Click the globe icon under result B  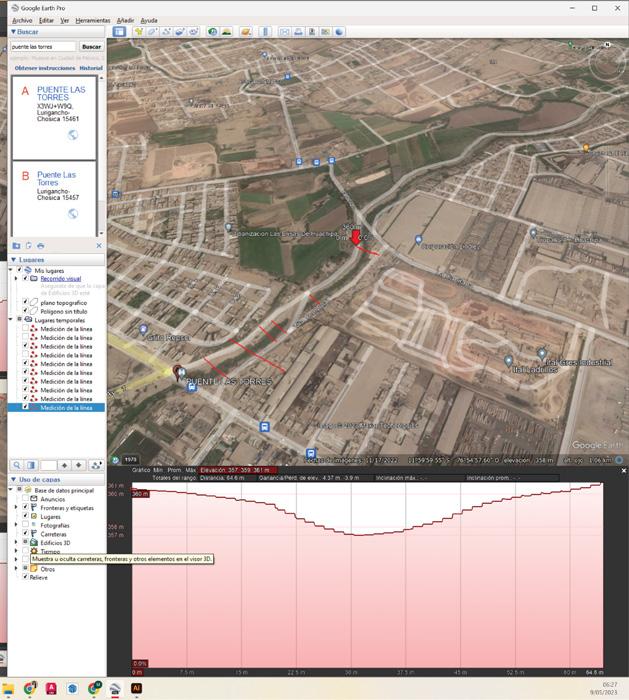tap(73, 213)
